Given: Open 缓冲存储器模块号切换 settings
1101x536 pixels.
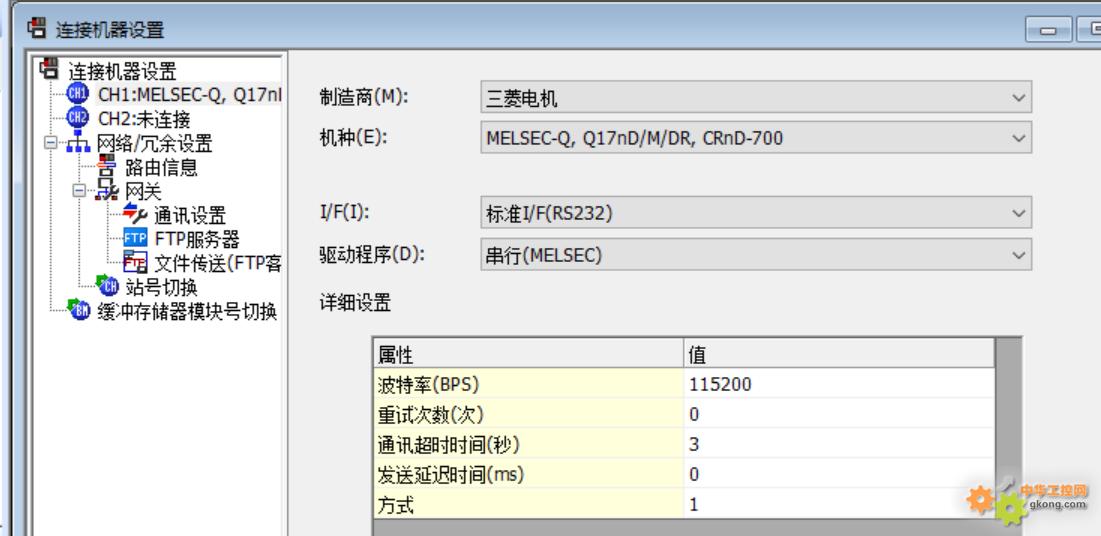Looking at the screenshot, I should pyautogui.click(x=187, y=311).
